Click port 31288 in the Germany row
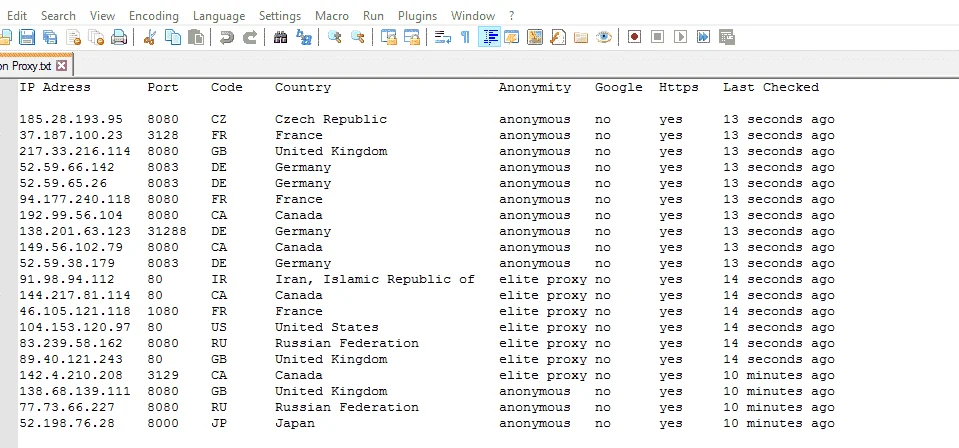The image size is (959, 448). [x=167, y=231]
